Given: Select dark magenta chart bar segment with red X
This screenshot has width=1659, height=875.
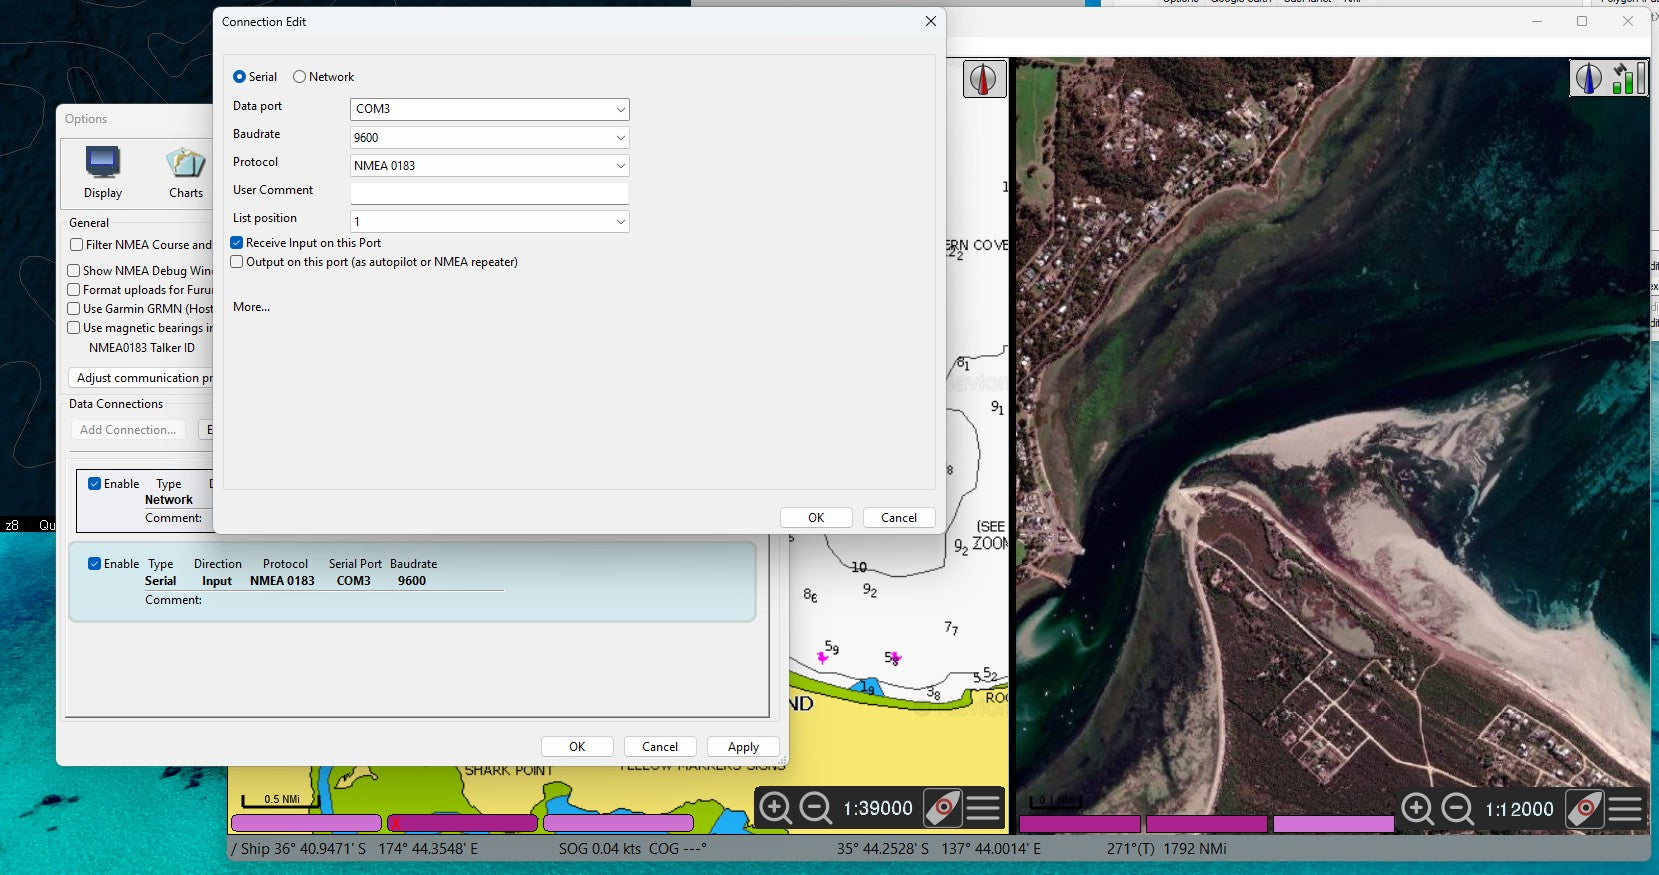Looking at the screenshot, I should [462, 823].
